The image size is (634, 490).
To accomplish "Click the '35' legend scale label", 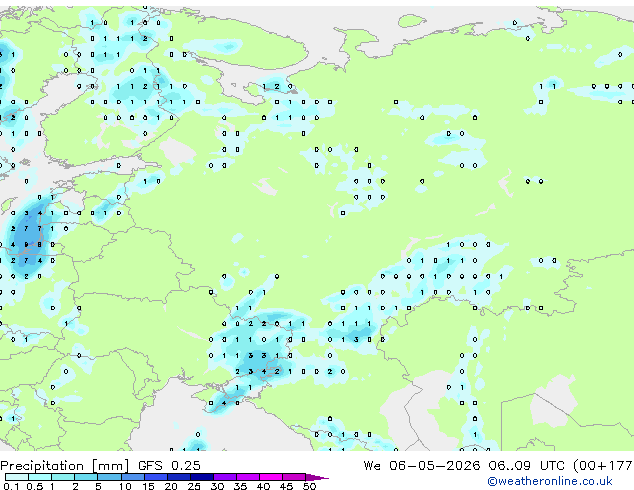I will tap(240, 486).
